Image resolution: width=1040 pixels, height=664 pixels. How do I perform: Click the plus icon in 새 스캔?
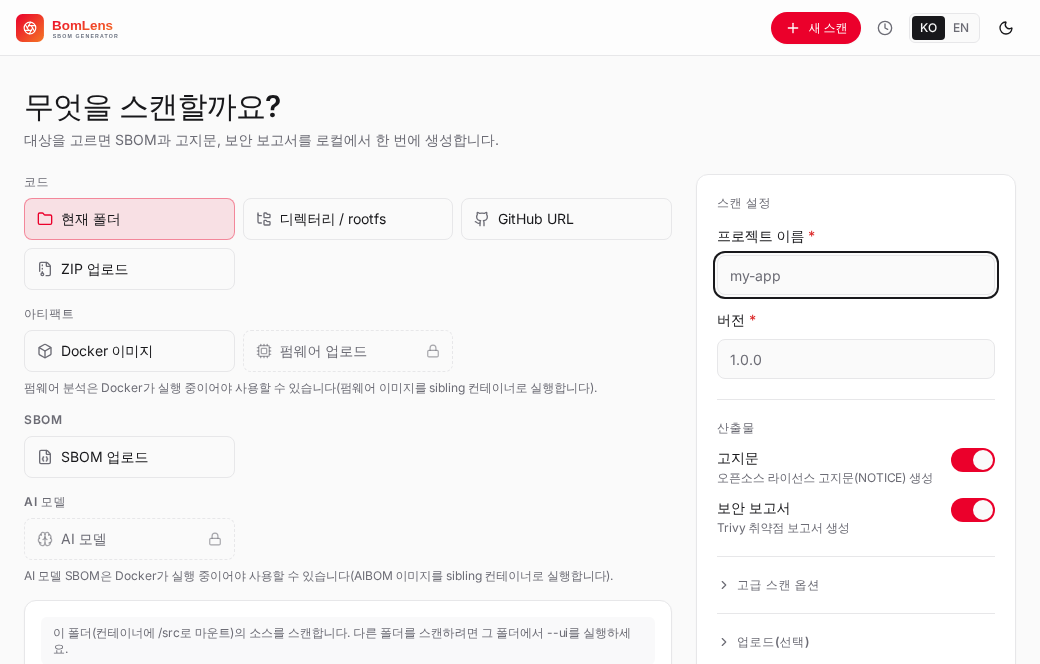[x=793, y=28]
